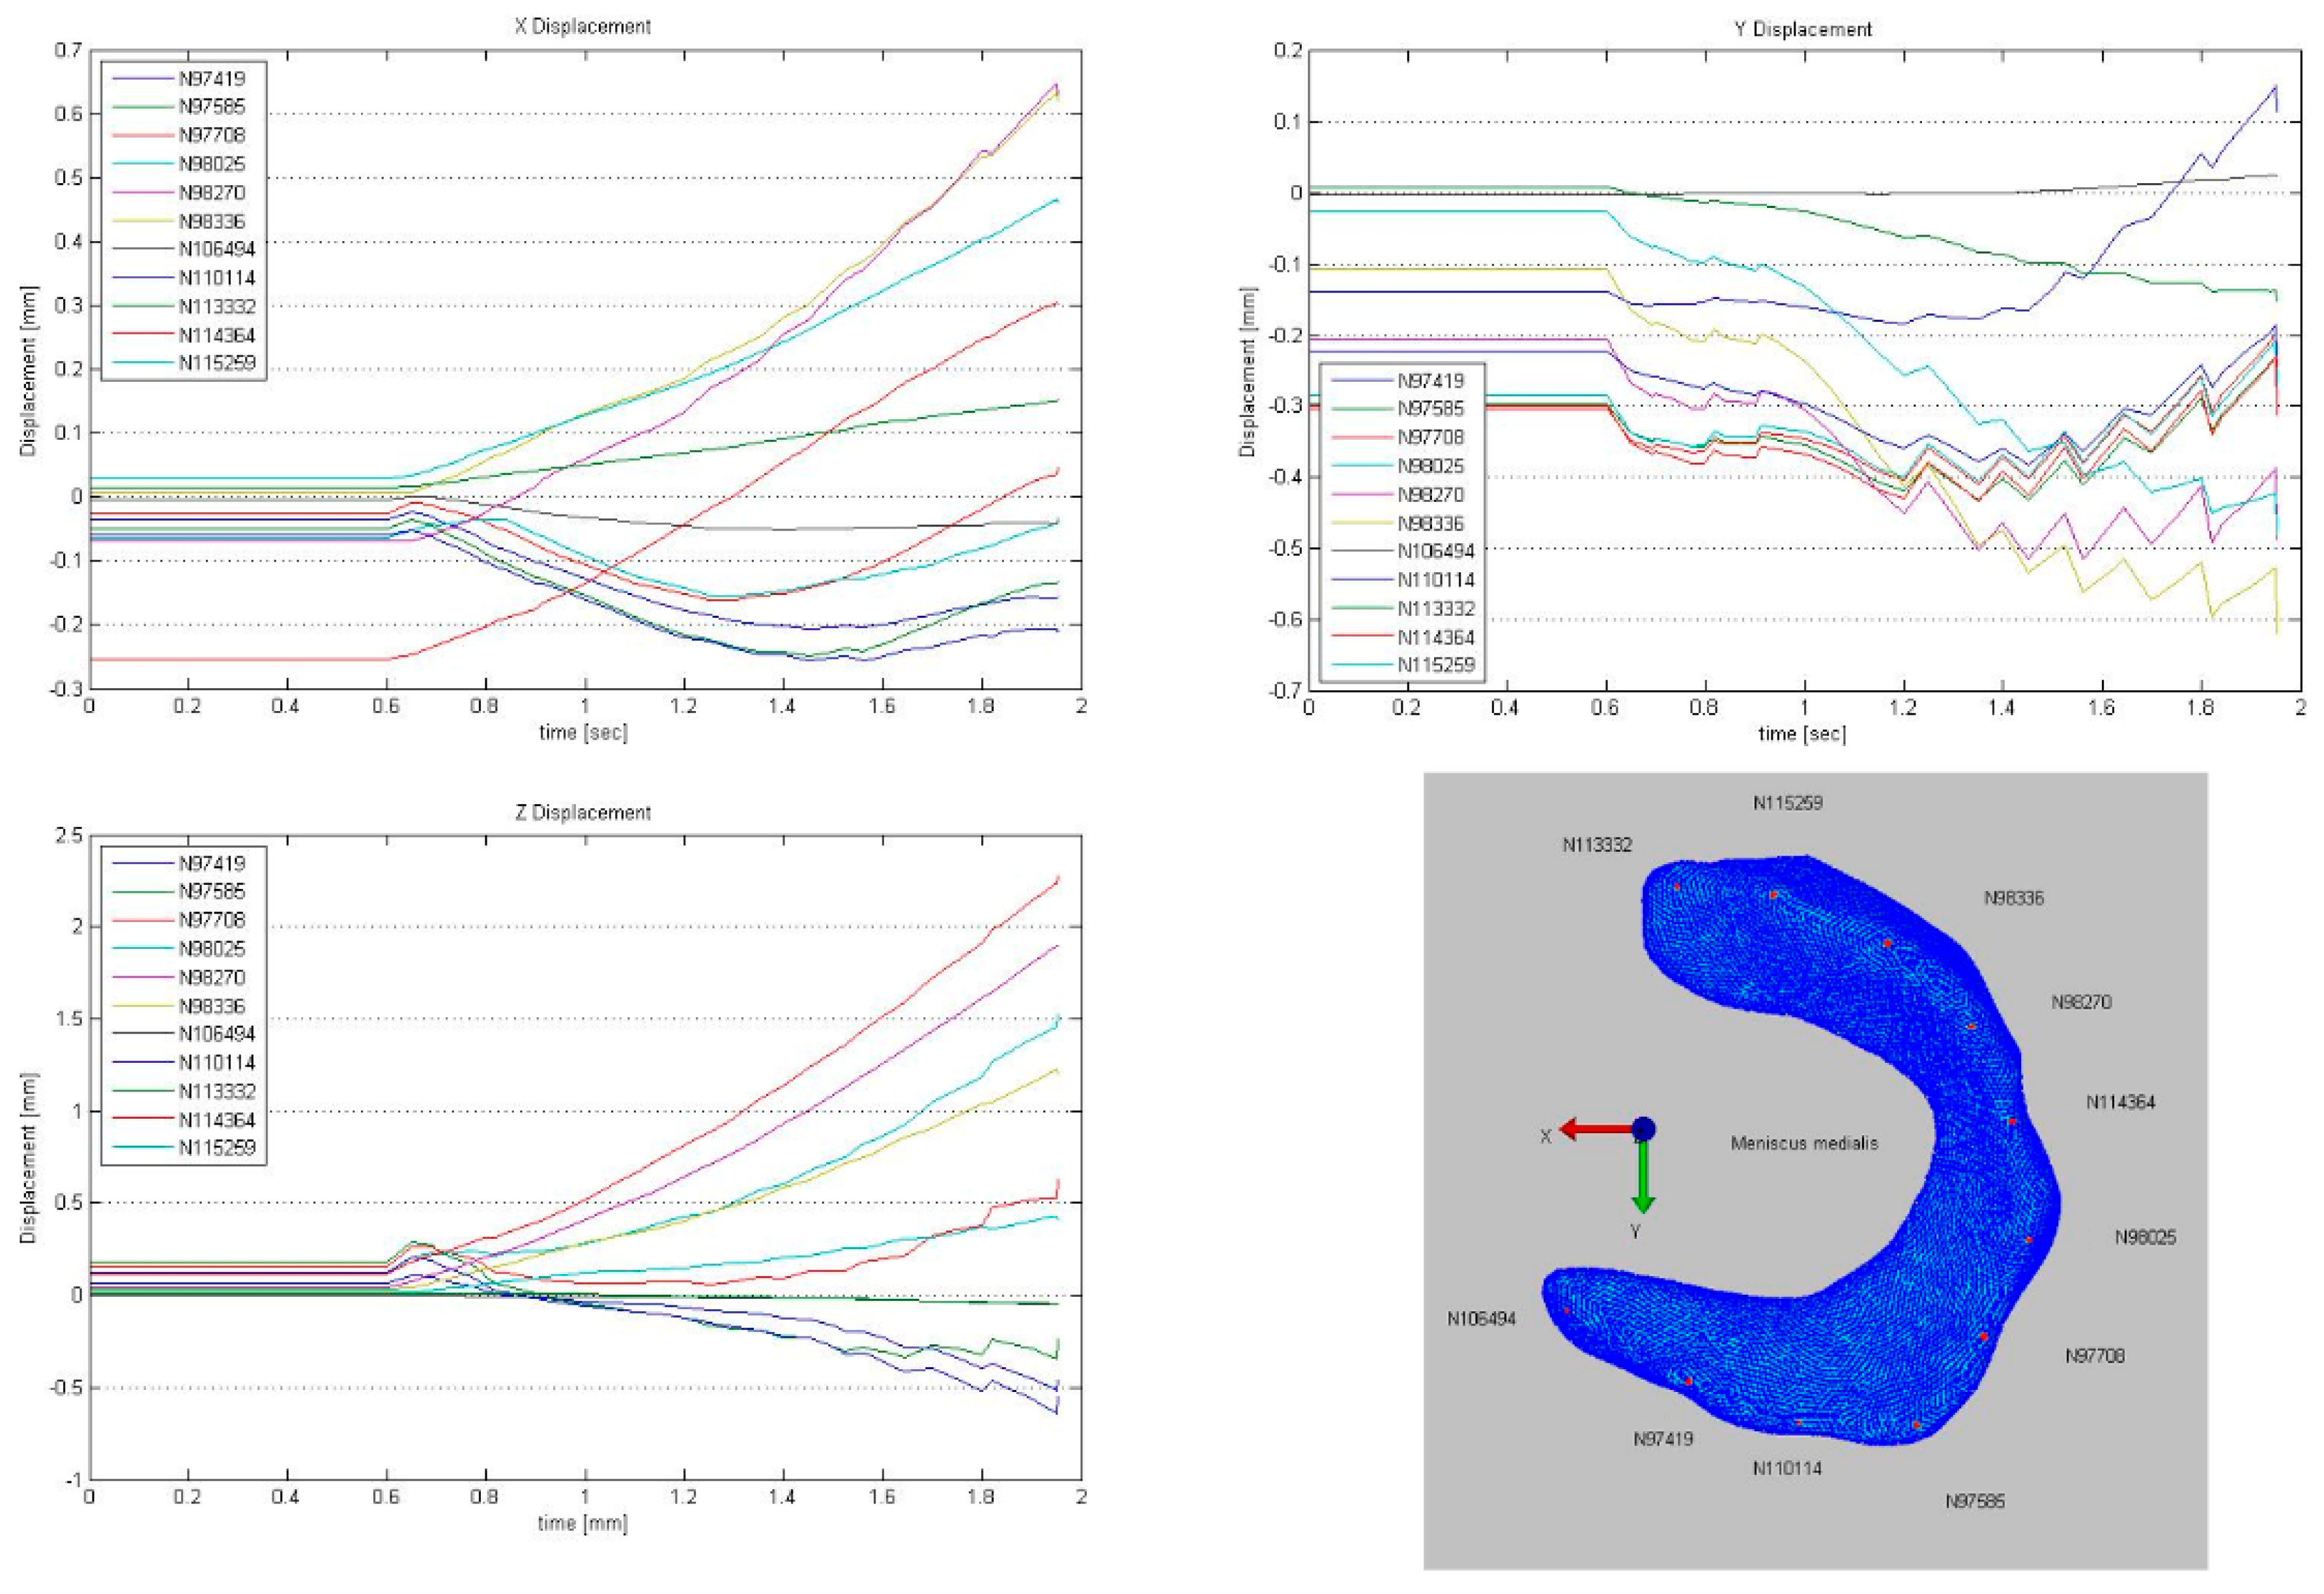
Task: Select N97419 in X Displacement legend
Action: (x=212, y=78)
